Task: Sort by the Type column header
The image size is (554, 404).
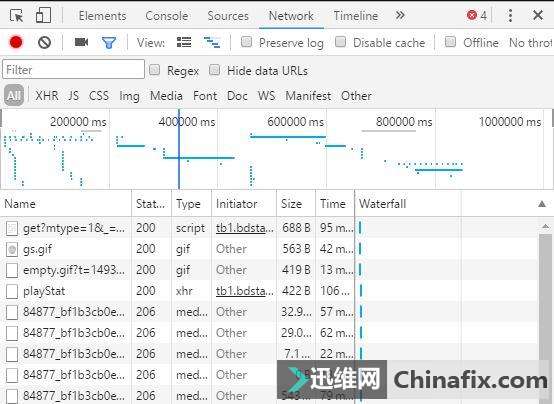Action: (191, 204)
